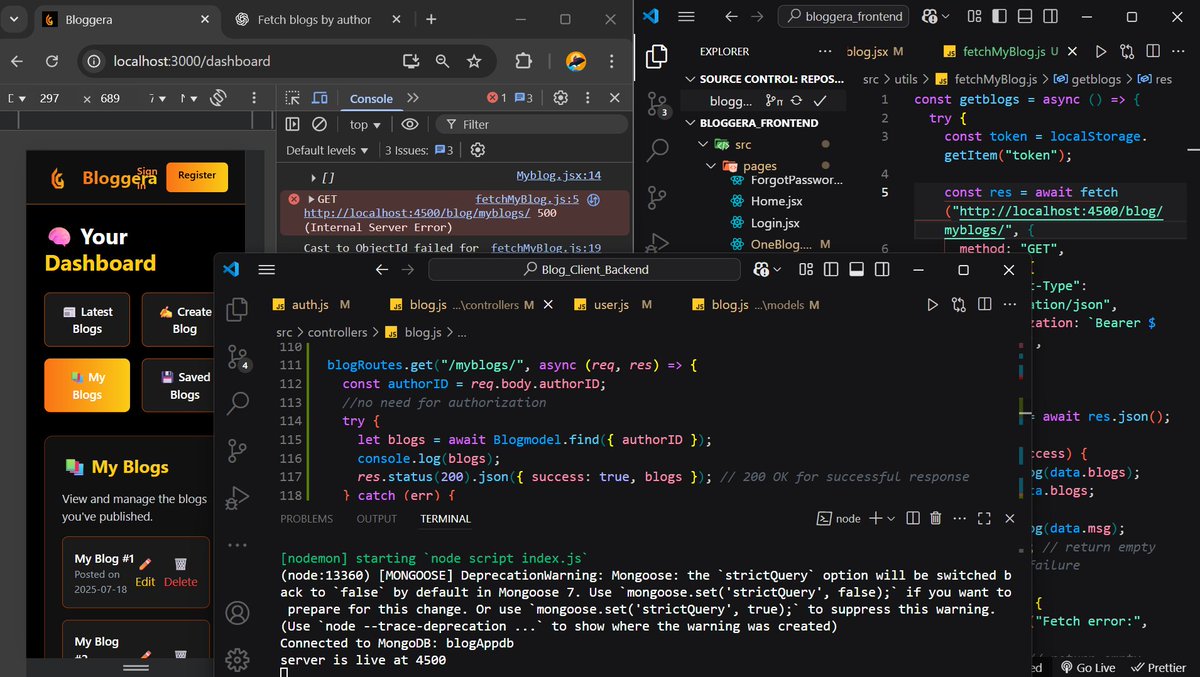Open DevTools settings gear in top bar
Image resolution: width=1200 pixels, height=677 pixels.
tap(561, 98)
